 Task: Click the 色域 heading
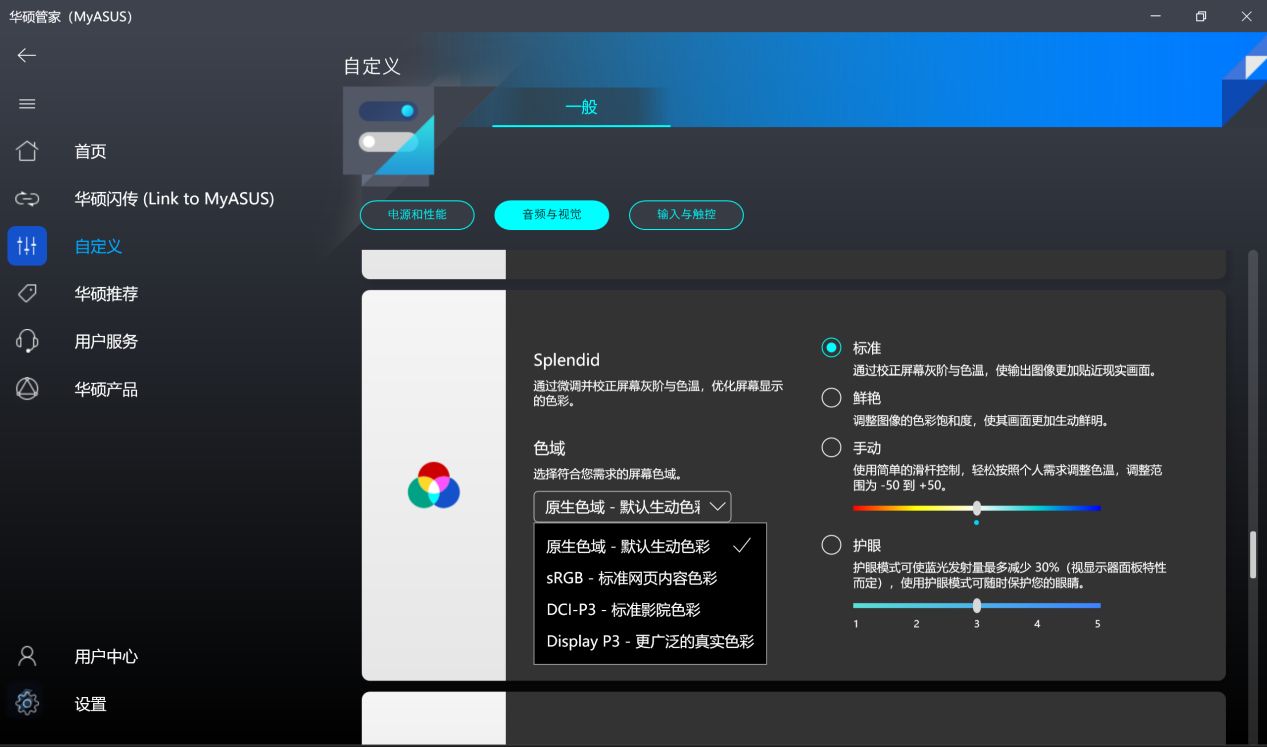tap(549, 448)
